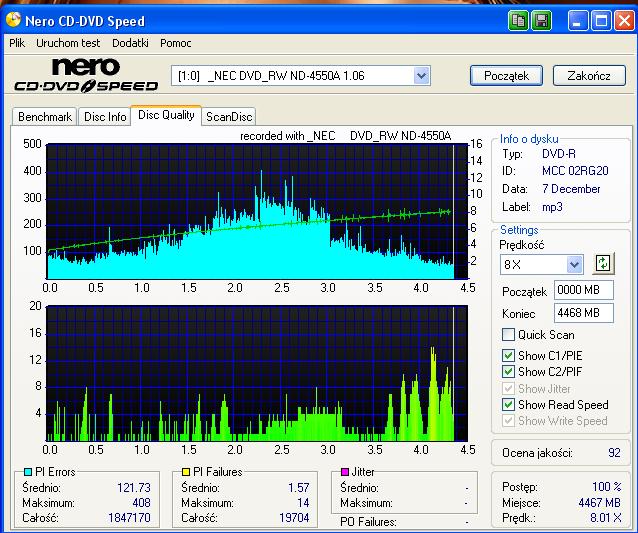Image resolution: width=638 pixels, height=533 pixels.
Task: Switch to the Disc Info tab
Action: click(105, 117)
